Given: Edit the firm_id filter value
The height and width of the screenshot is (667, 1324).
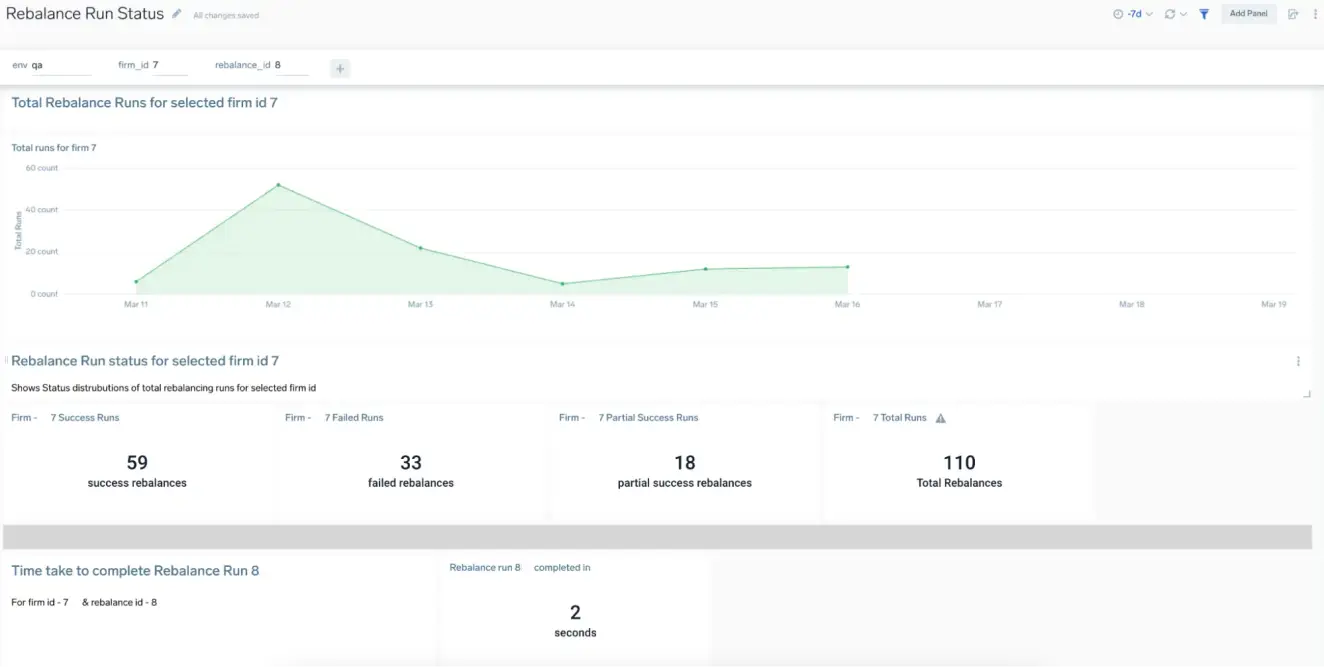Looking at the screenshot, I should tap(168, 65).
